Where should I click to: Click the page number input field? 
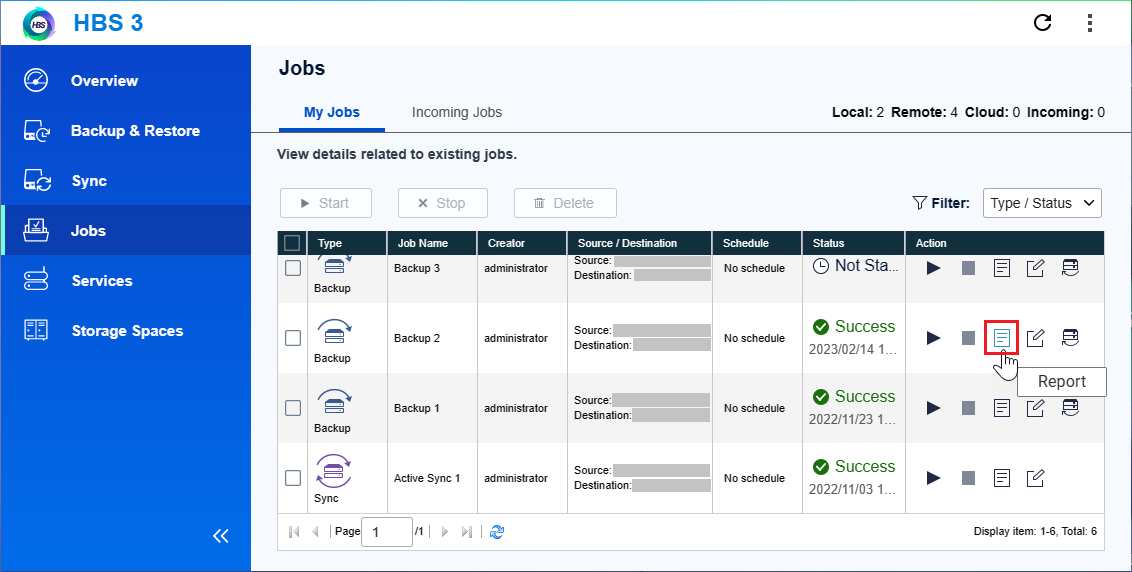(x=386, y=532)
